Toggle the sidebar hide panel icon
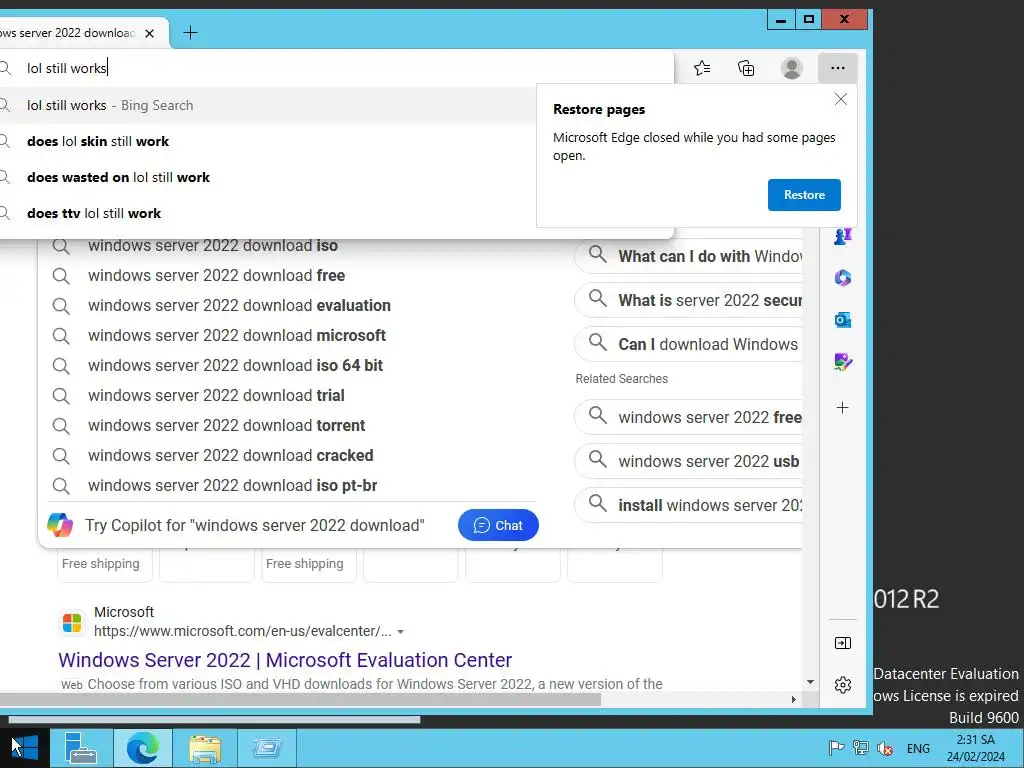Image resolution: width=1024 pixels, height=768 pixels. 842,643
